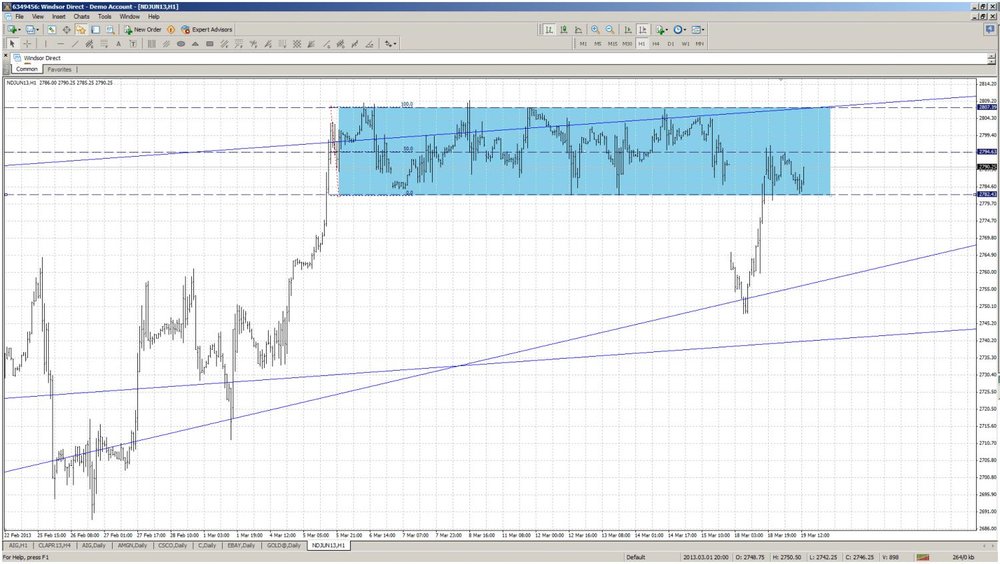Select the Equidistant Channel tool
The width and height of the screenshot is (1000, 564).
(89, 44)
